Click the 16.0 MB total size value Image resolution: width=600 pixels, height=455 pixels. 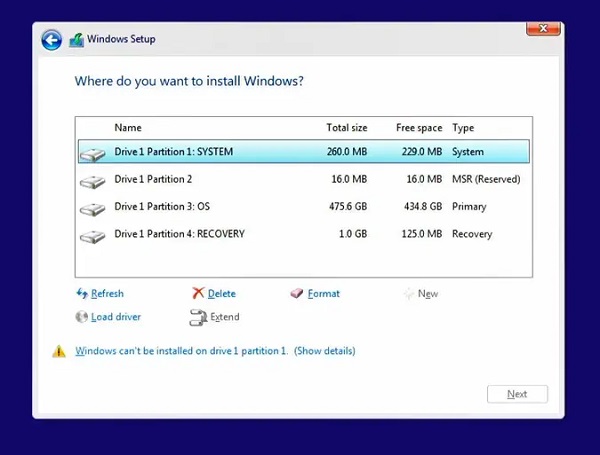tap(349, 179)
